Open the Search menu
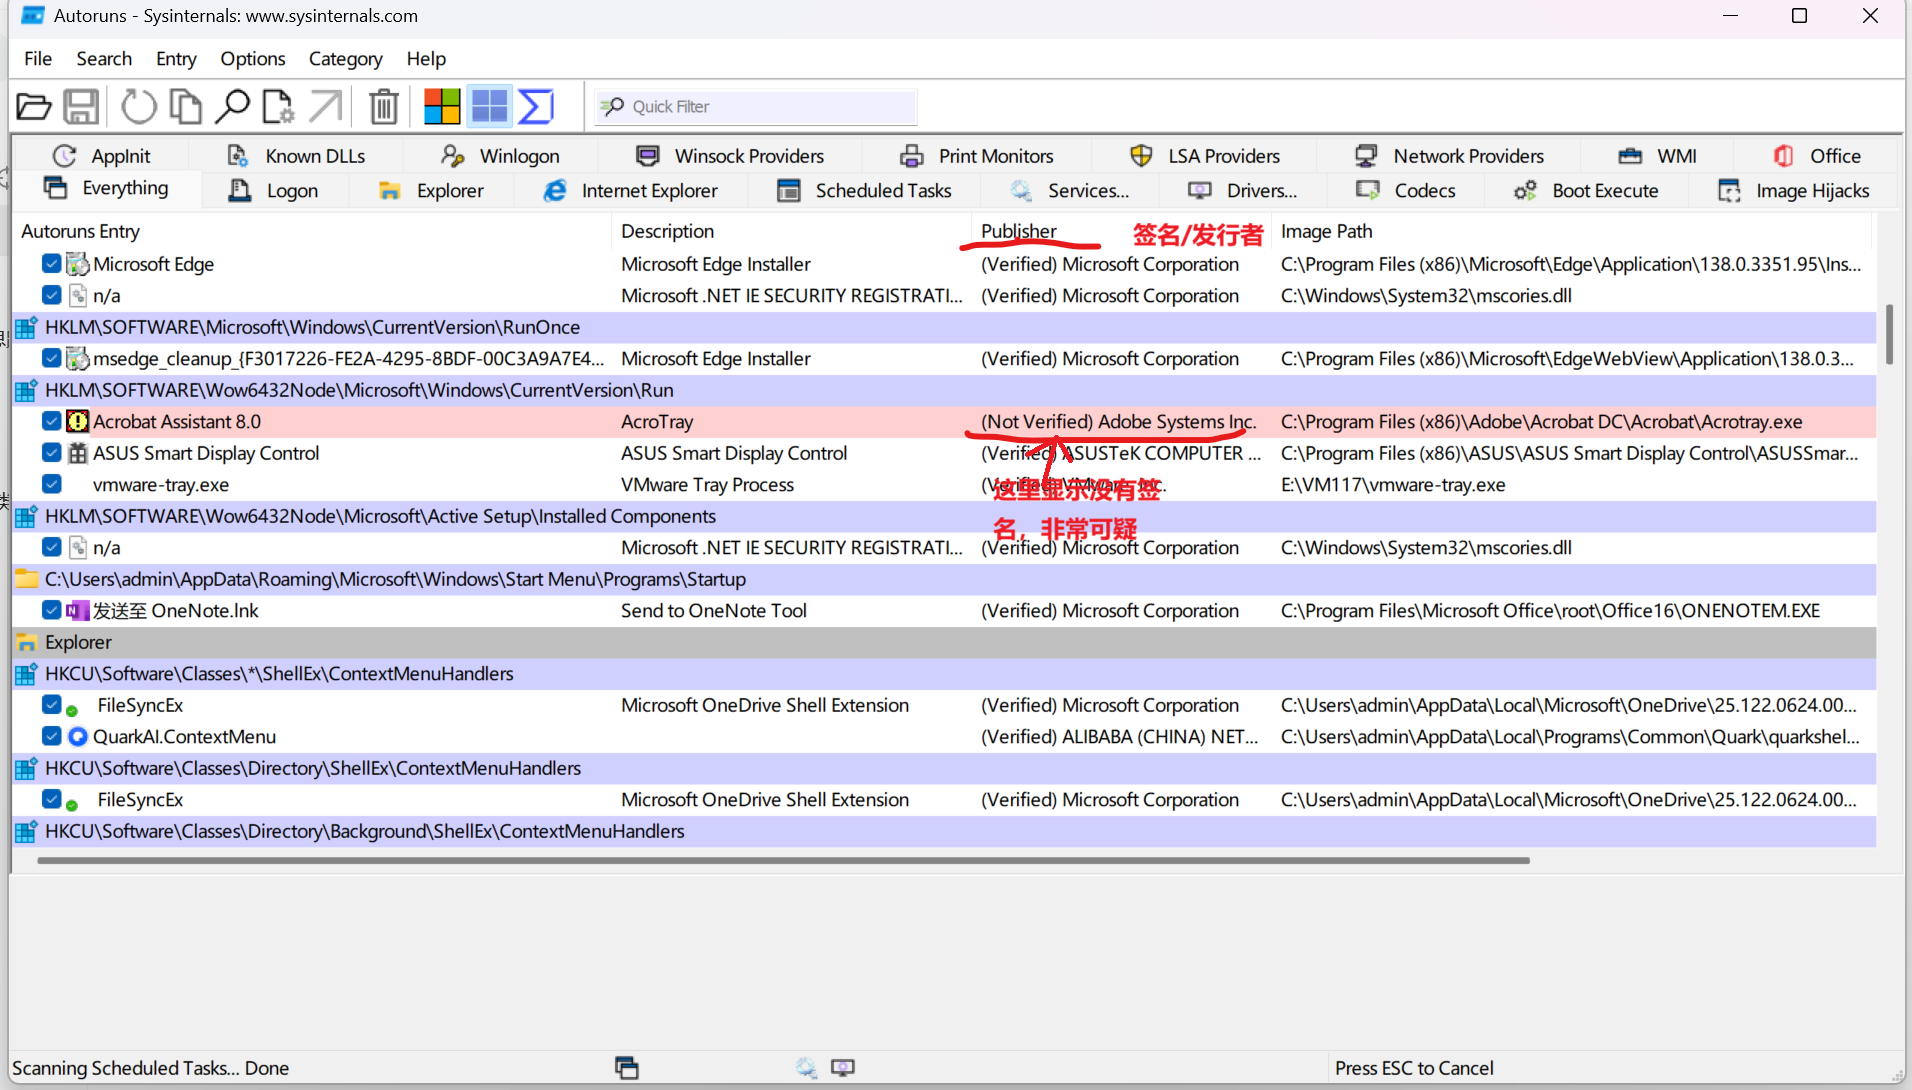The width and height of the screenshot is (1912, 1090). click(x=104, y=59)
